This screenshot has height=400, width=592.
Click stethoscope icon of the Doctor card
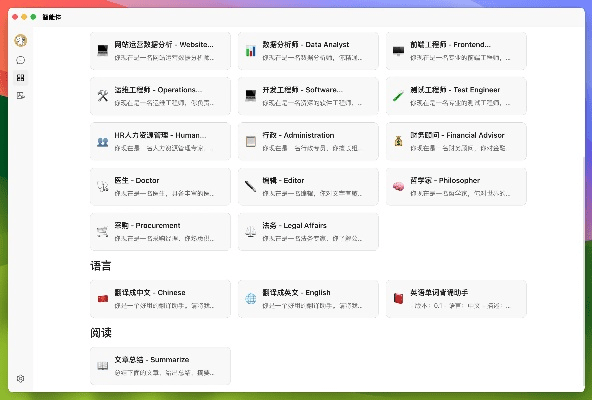103,187
